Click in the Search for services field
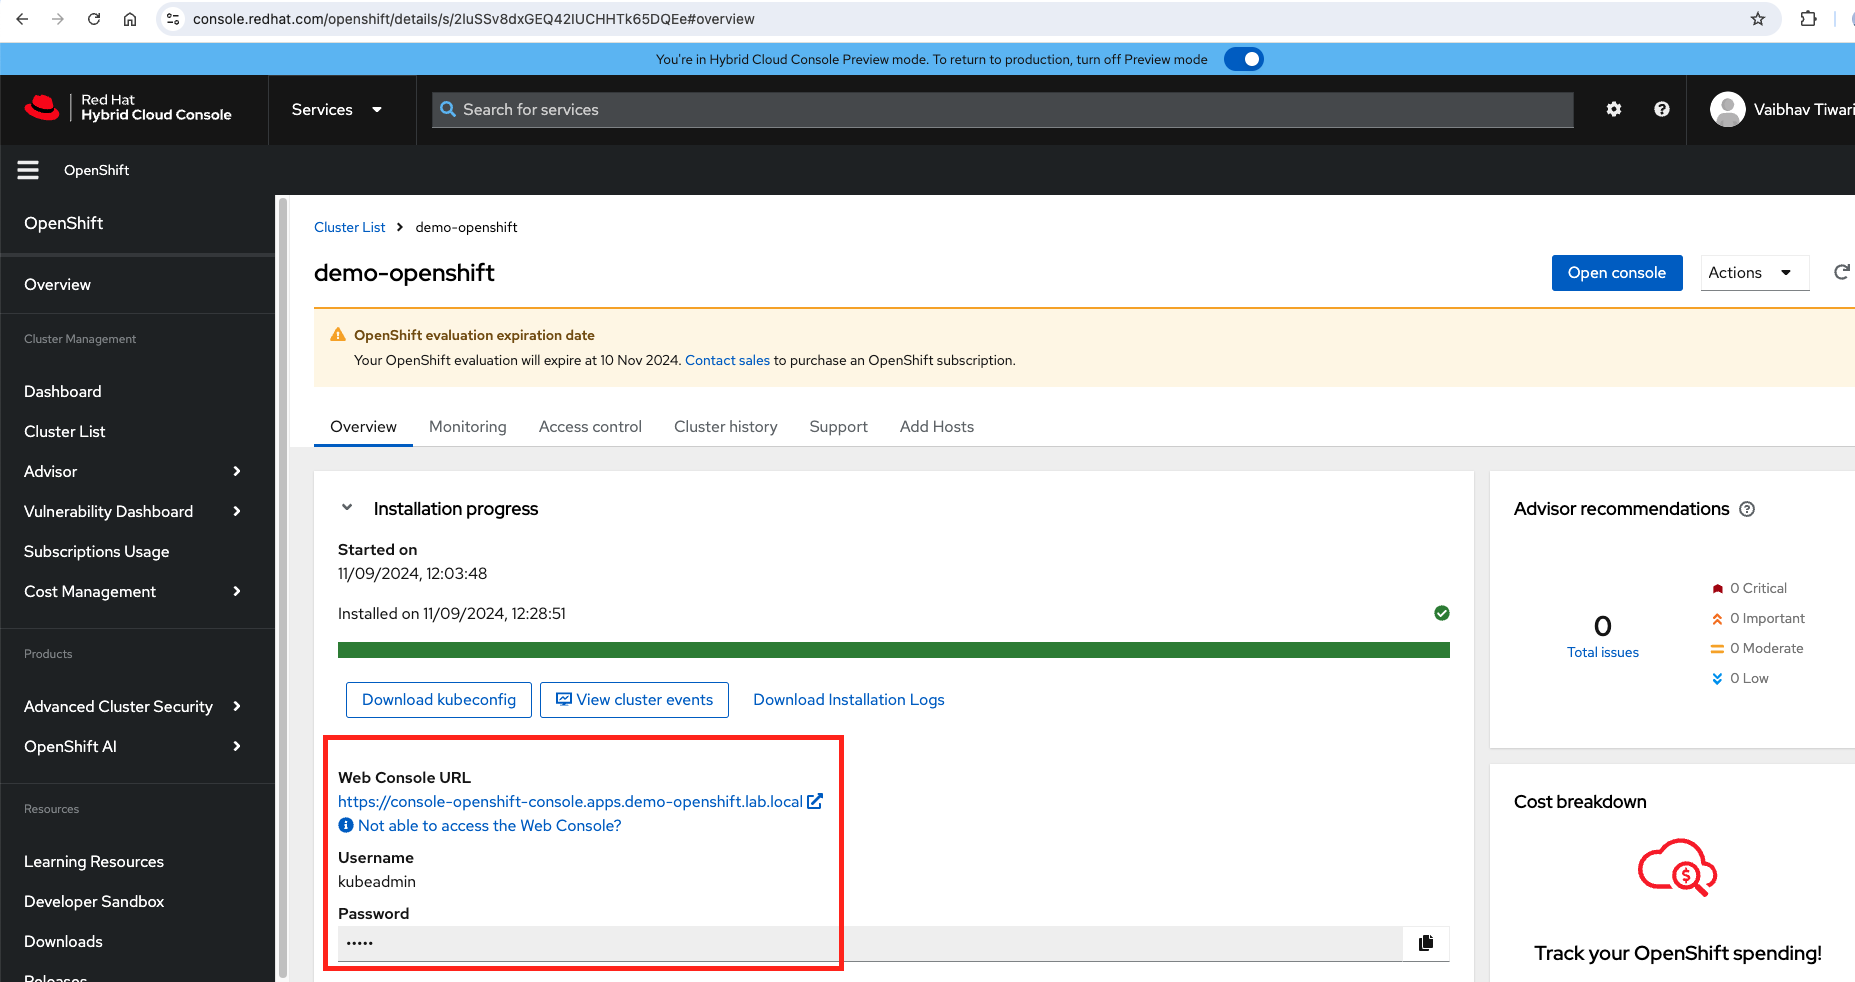Viewport: 1855px width, 982px height. coord(1003,109)
